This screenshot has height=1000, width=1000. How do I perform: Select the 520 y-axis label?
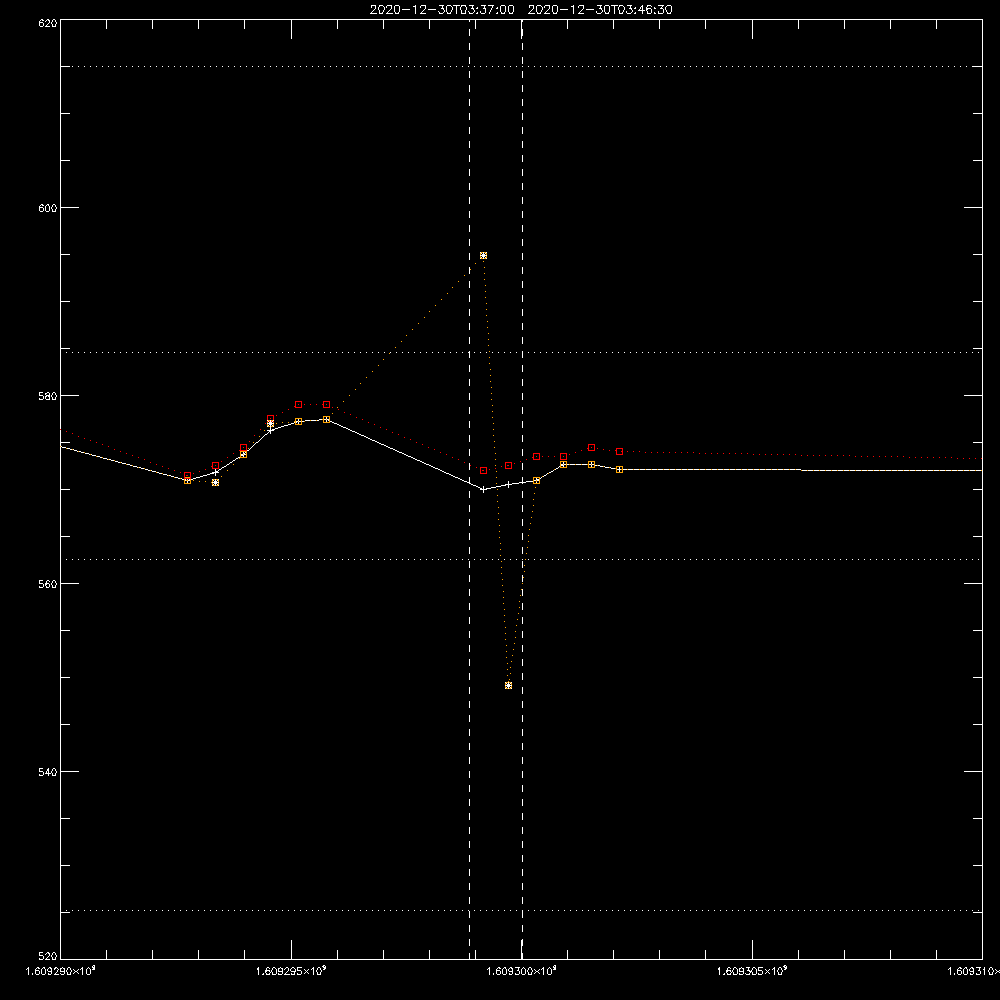tap(49, 956)
